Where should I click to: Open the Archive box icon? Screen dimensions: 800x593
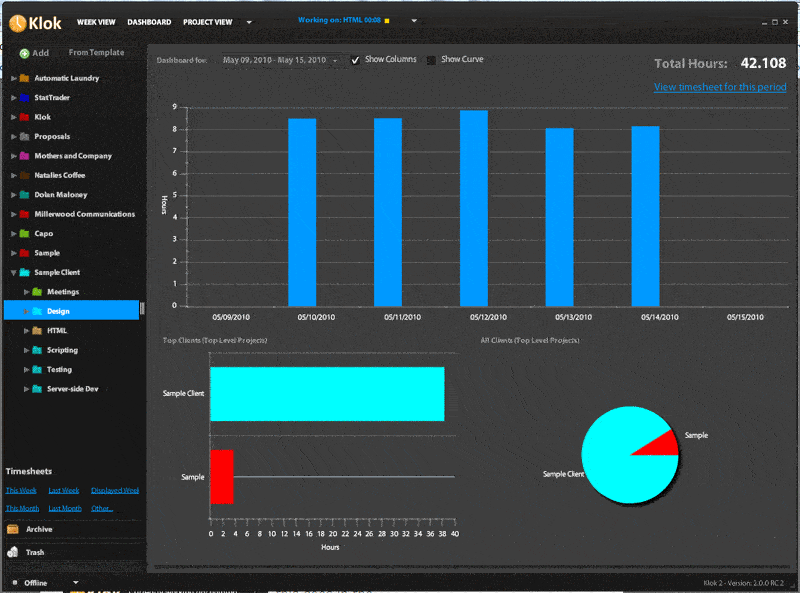(13, 530)
